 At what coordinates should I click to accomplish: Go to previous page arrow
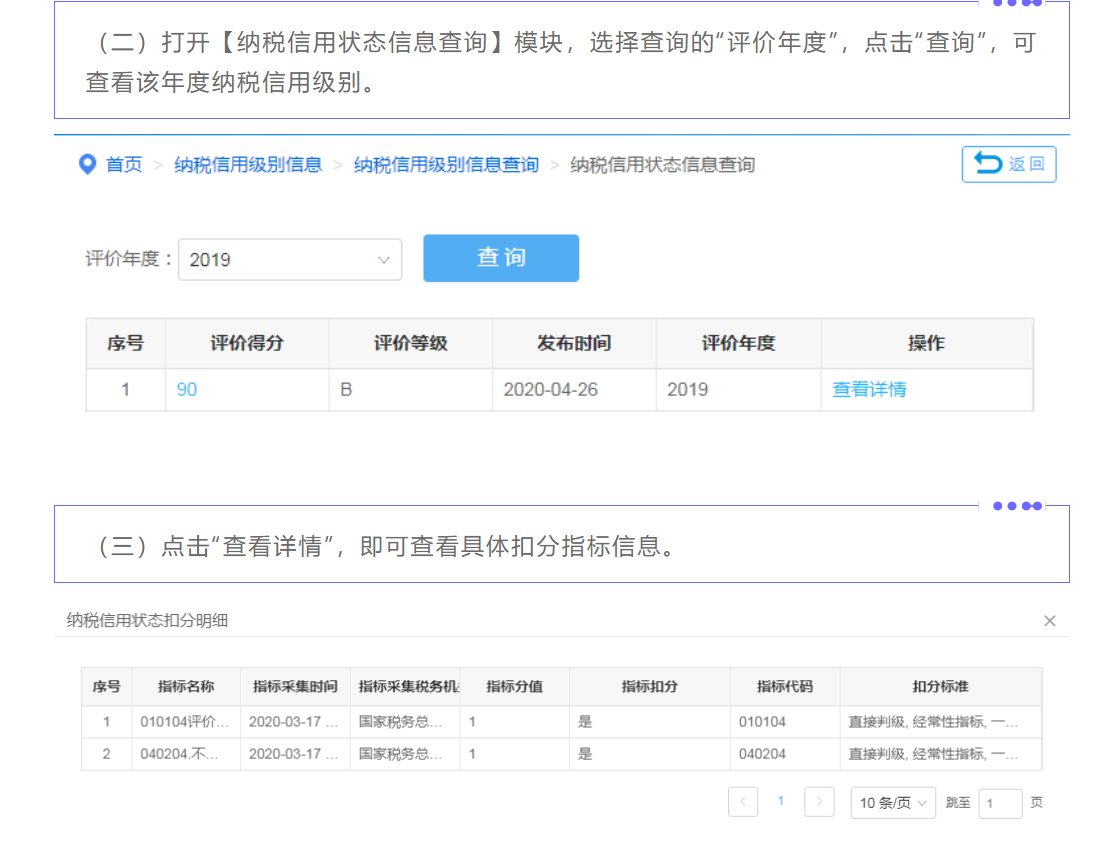point(743,802)
